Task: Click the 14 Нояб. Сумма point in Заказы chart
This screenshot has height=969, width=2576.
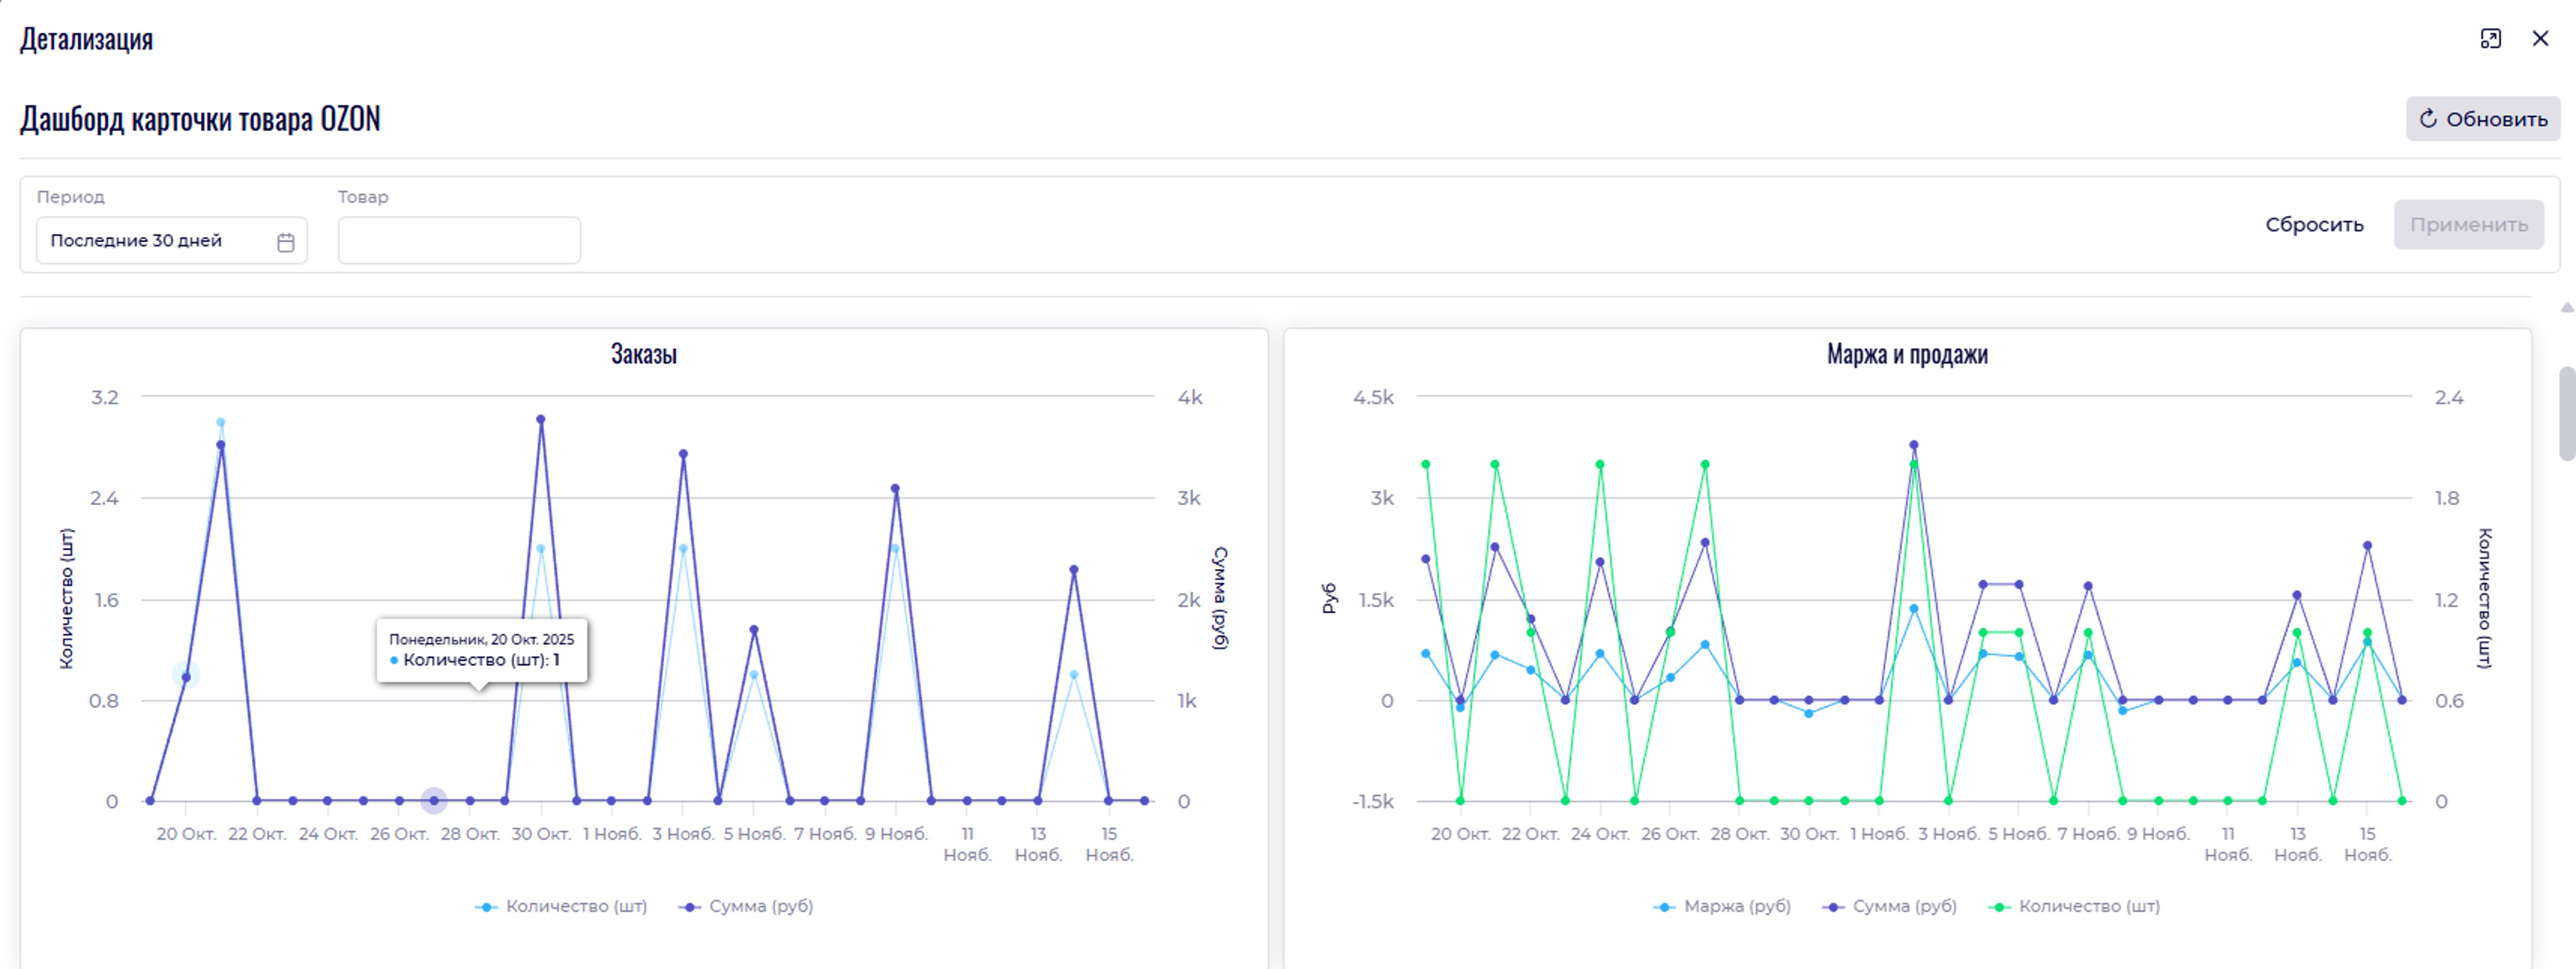Action: tap(1074, 570)
